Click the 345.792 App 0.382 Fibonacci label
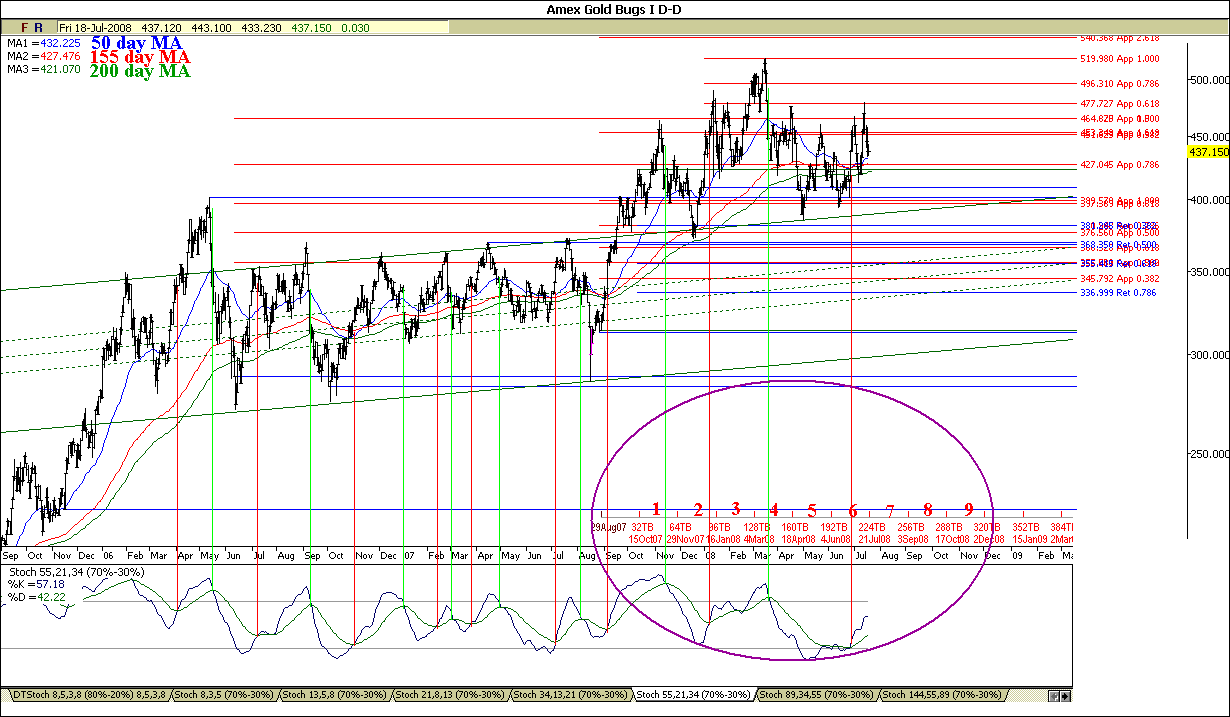 click(x=1119, y=278)
